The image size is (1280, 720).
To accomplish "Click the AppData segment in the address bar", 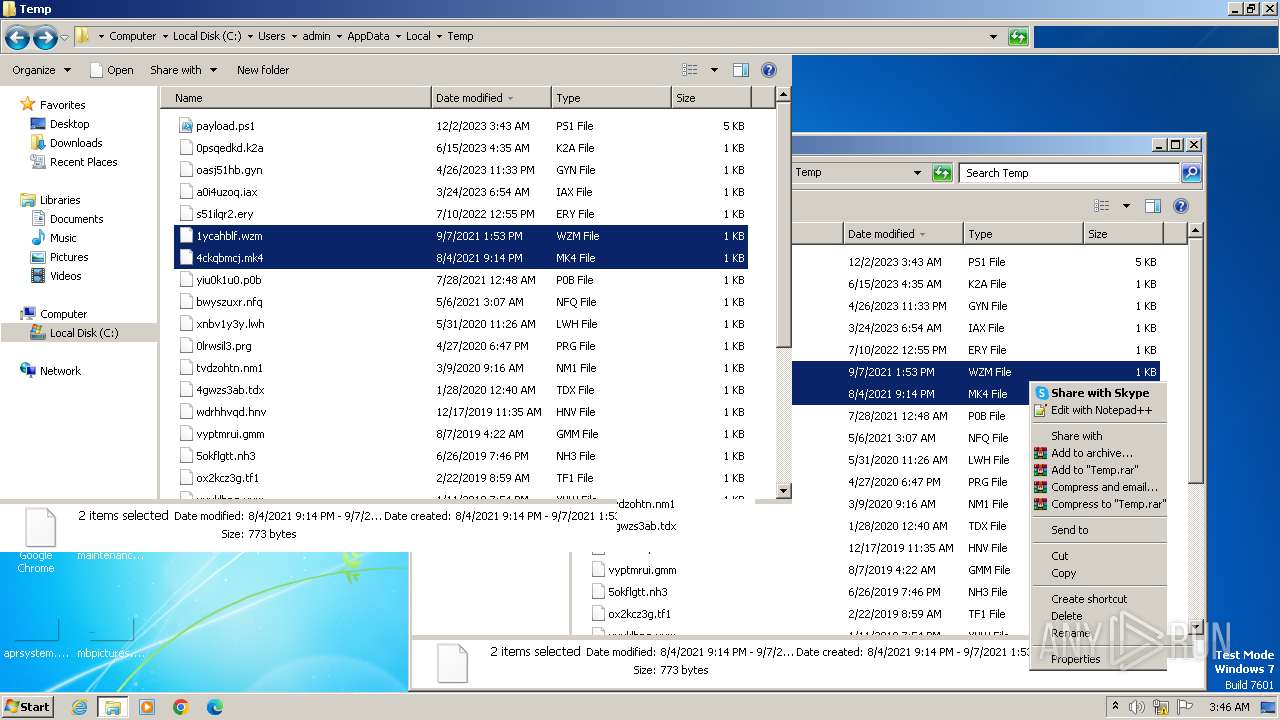I will point(368,36).
